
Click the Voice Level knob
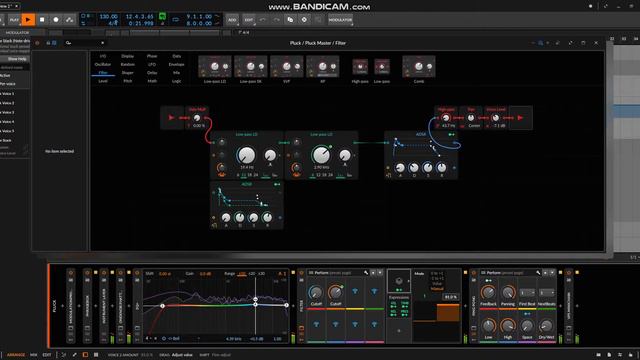[x=495, y=118]
